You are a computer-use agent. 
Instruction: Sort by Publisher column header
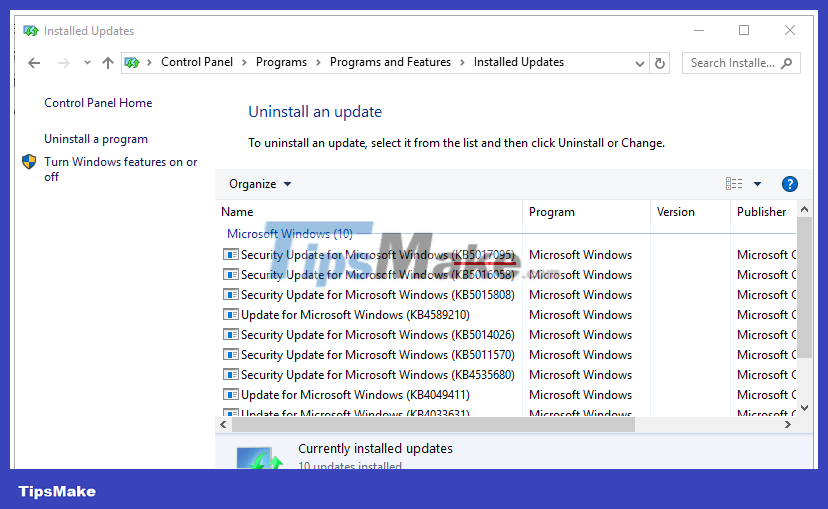[764, 212]
